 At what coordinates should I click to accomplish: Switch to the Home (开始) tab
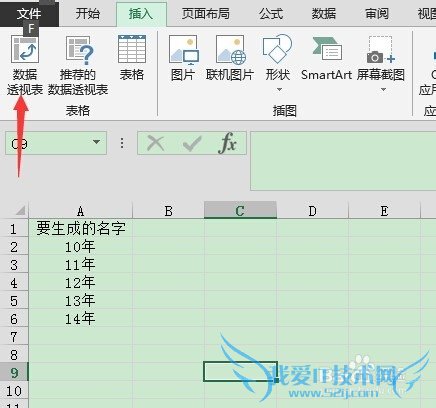87,14
